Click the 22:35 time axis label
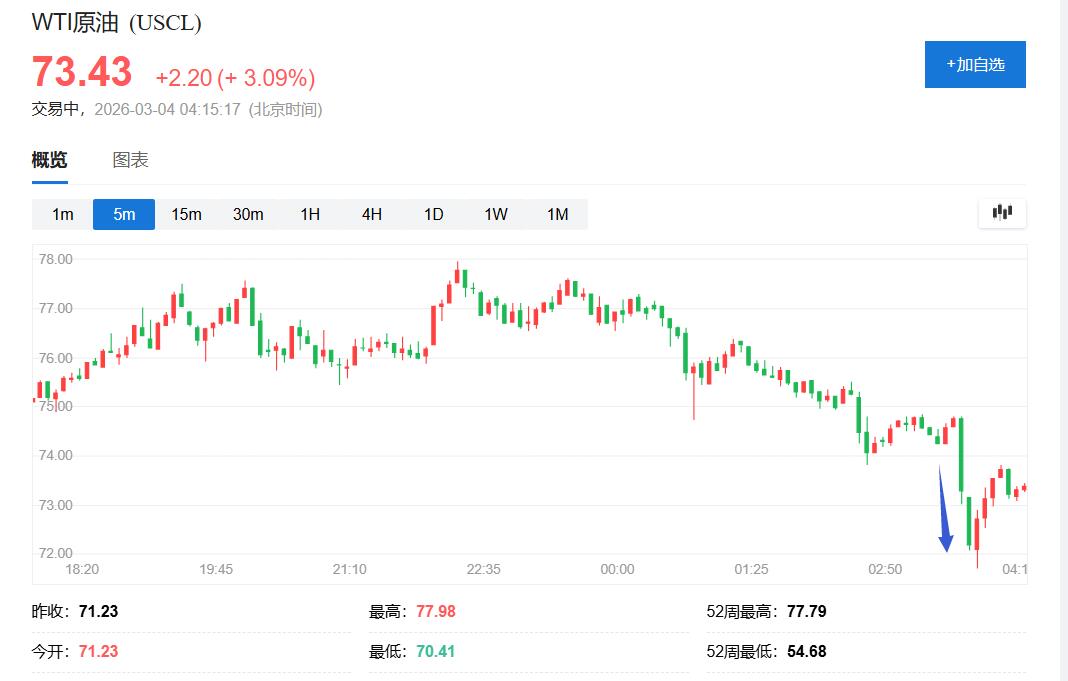Screen dimensions: 1068x681 pyautogui.click(x=484, y=569)
